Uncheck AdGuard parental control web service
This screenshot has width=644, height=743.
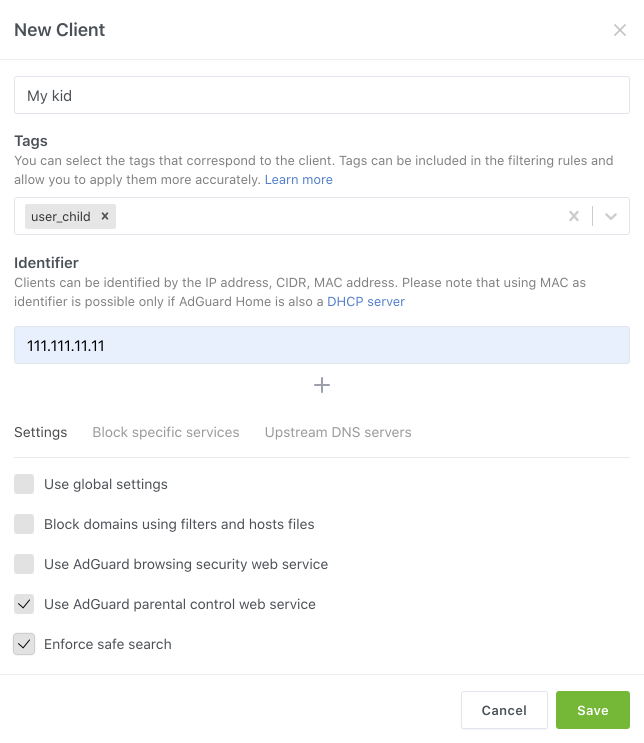click(x=24, y=604)
